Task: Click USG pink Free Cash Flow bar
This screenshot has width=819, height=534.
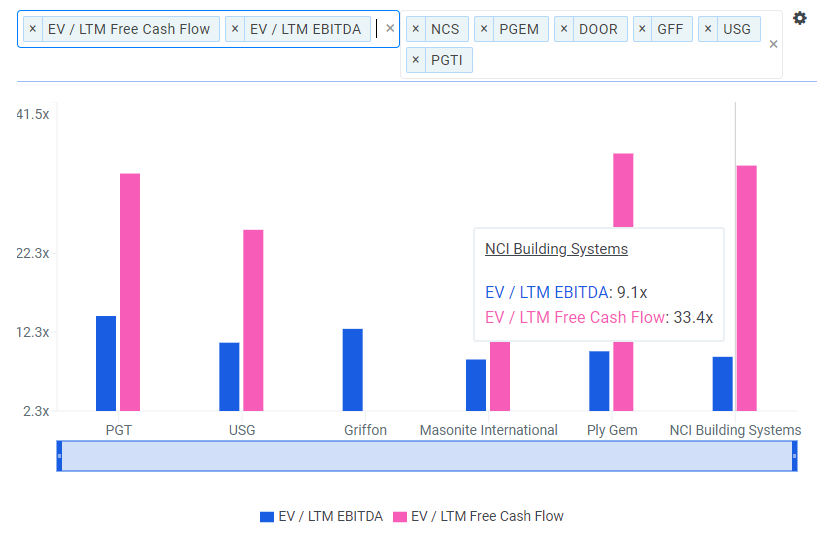Action: [253, 320]
